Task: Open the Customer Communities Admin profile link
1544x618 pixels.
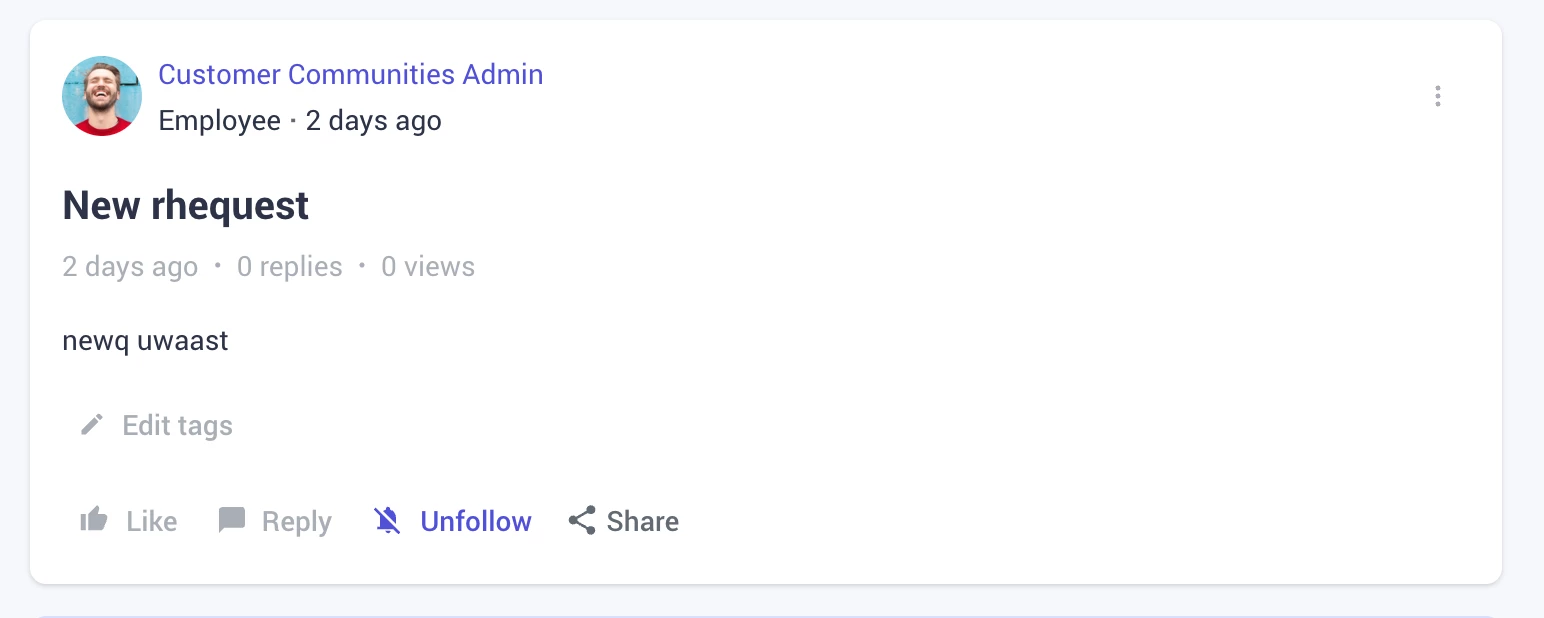Action: (x=350, y=75)
